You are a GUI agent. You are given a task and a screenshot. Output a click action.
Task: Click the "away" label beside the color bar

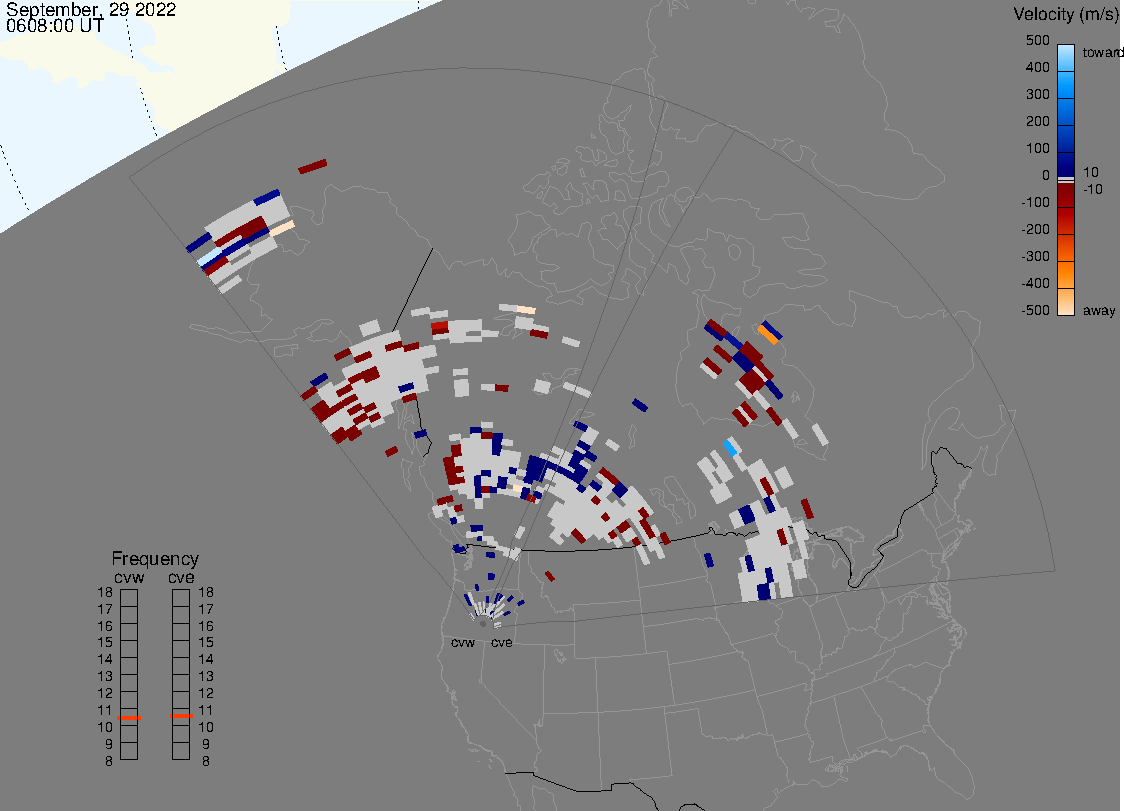[1099, 310]
